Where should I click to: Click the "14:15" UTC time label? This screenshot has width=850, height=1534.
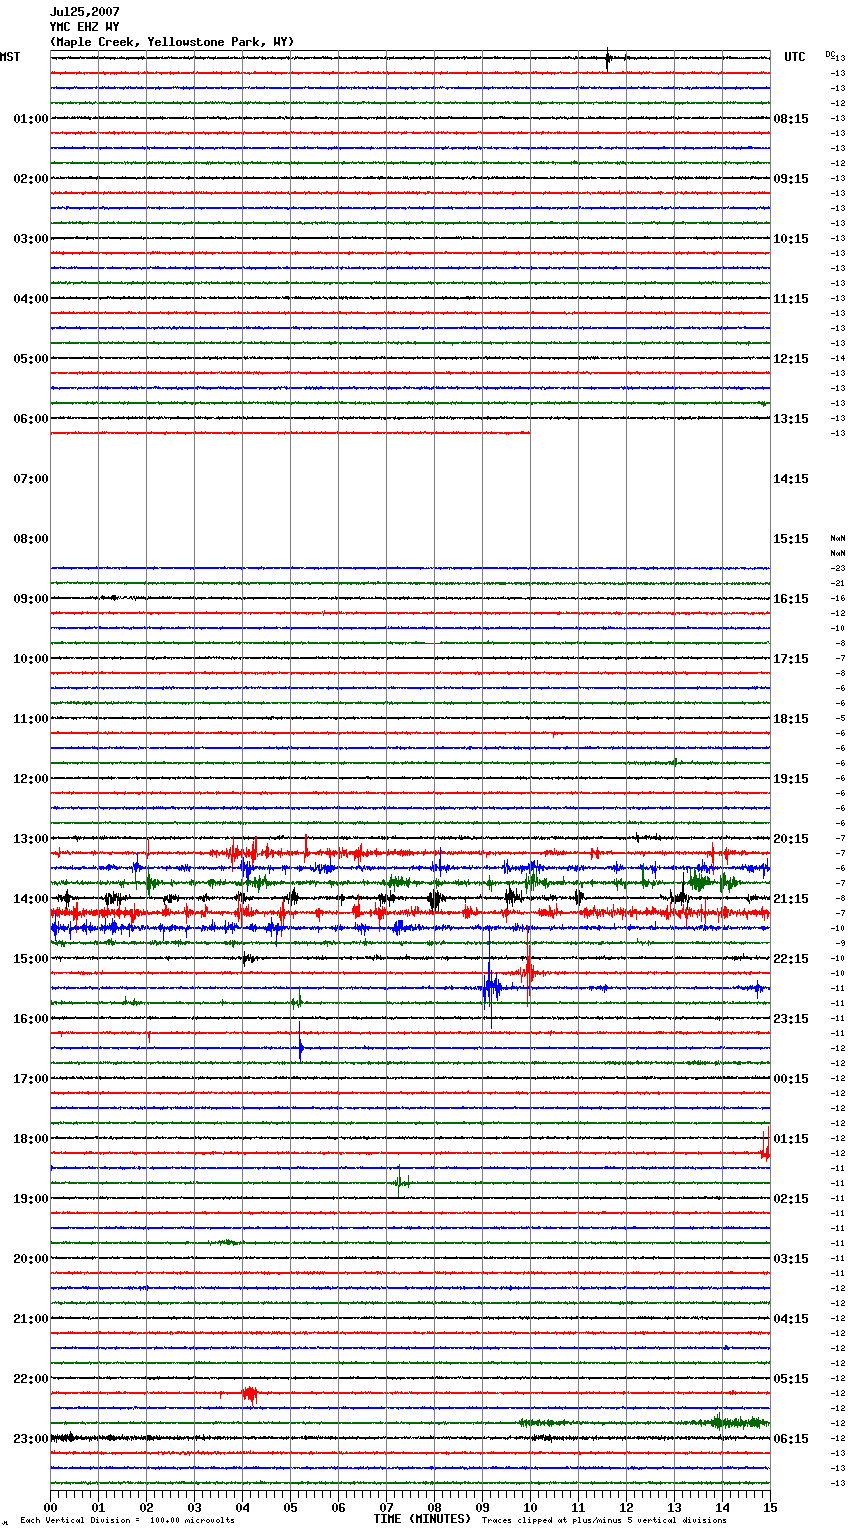[791, 479]
